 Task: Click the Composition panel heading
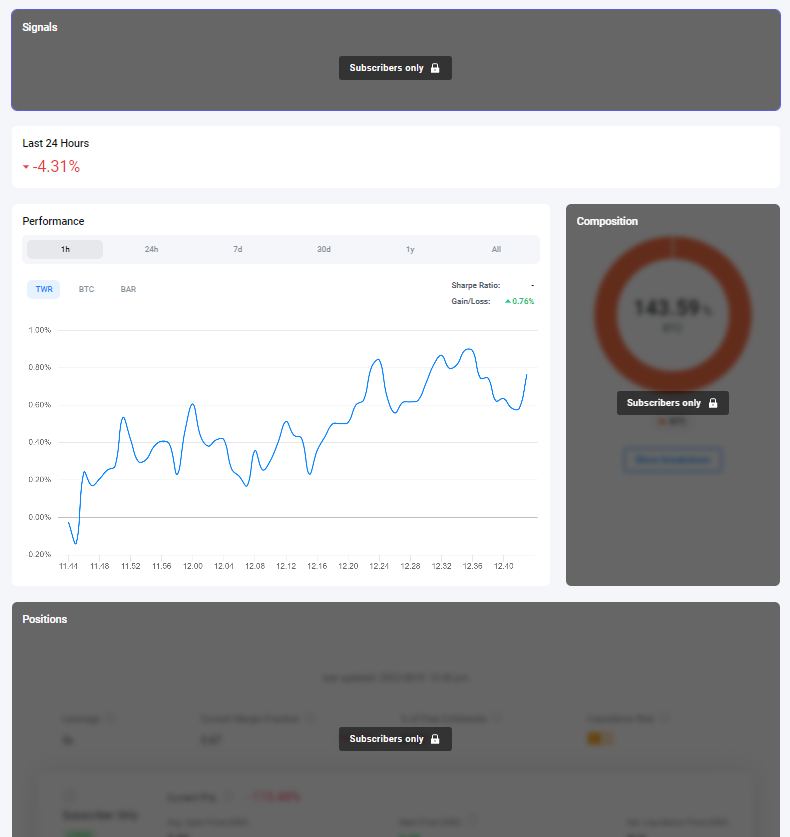[607, 221]
